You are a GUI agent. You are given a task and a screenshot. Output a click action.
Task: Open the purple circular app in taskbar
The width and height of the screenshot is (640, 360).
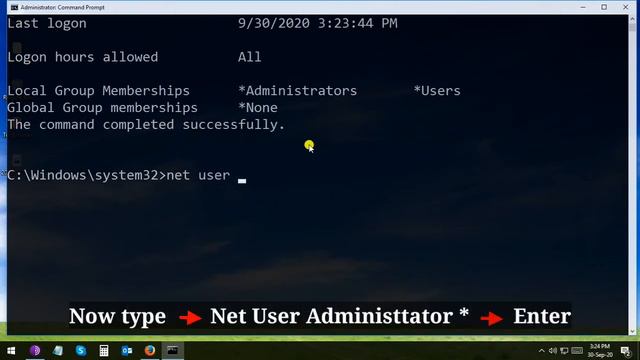(35, 351)
